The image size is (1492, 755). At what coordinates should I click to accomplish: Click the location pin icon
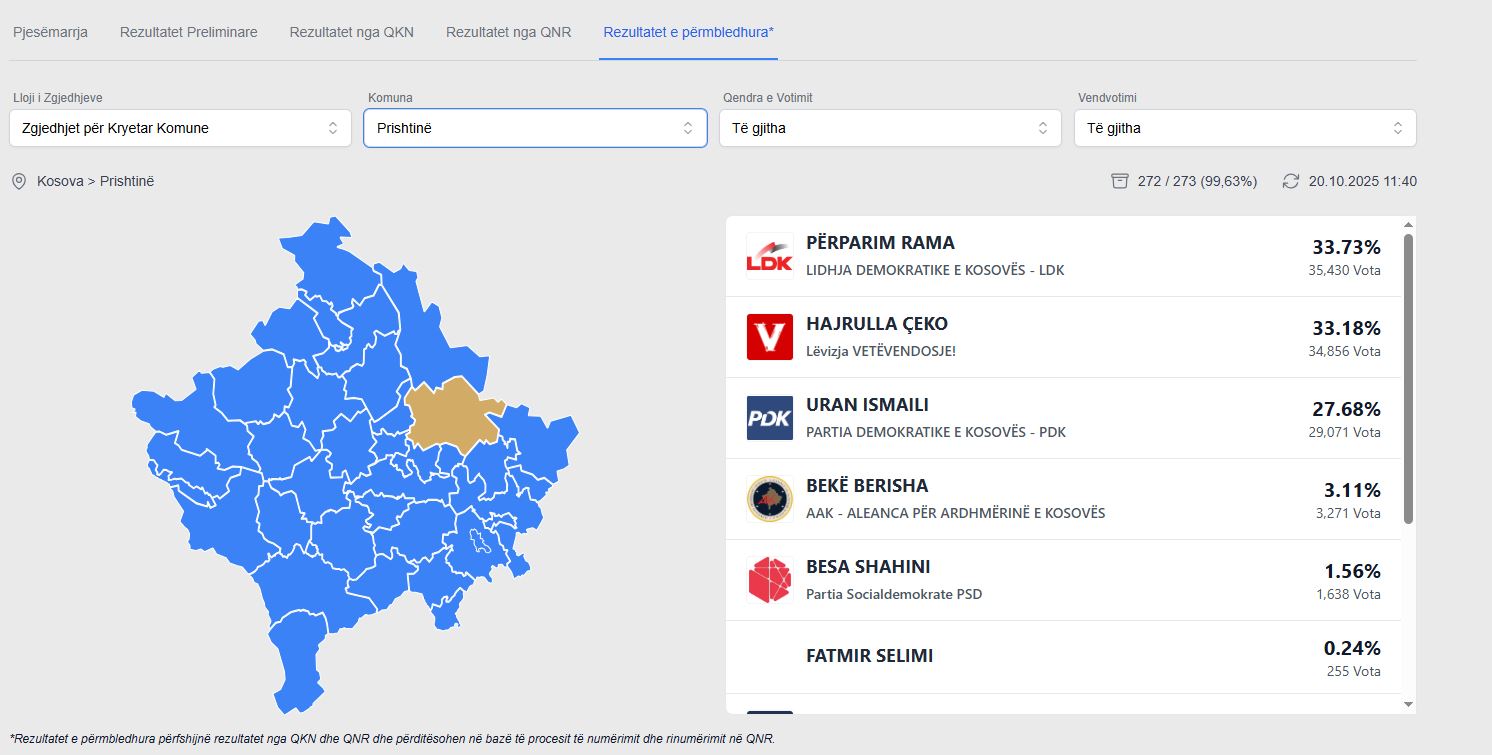(x=18, y=181)
